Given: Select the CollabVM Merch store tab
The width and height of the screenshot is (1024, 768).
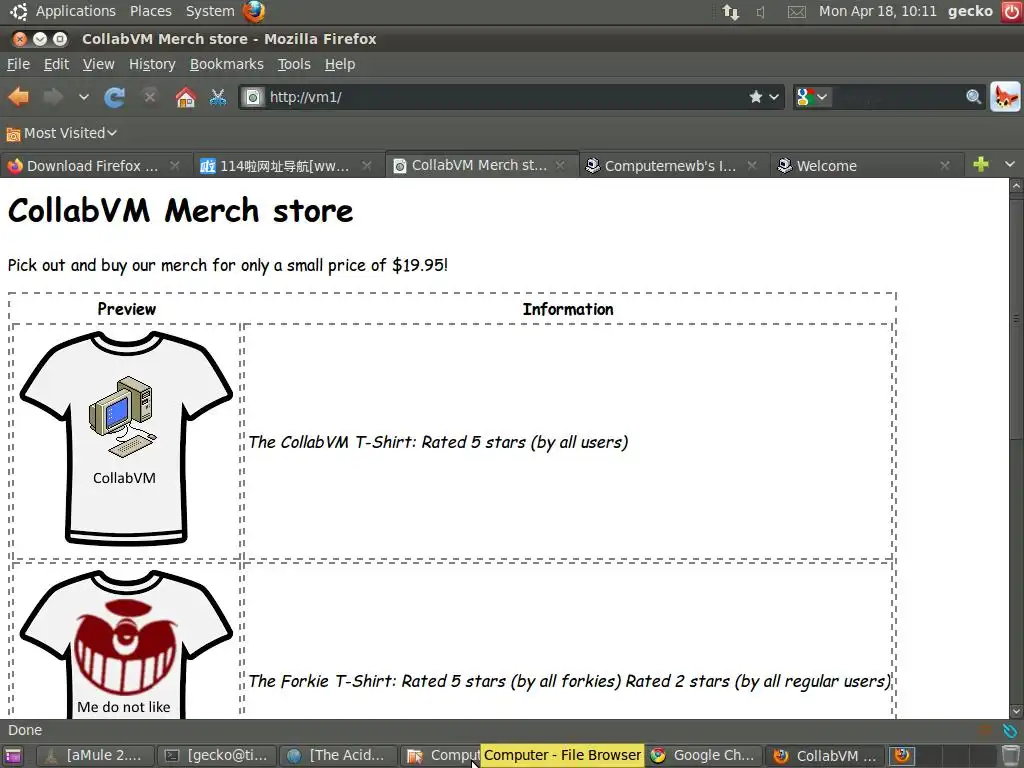Looking at the screenshot, I should coord(479,166).
